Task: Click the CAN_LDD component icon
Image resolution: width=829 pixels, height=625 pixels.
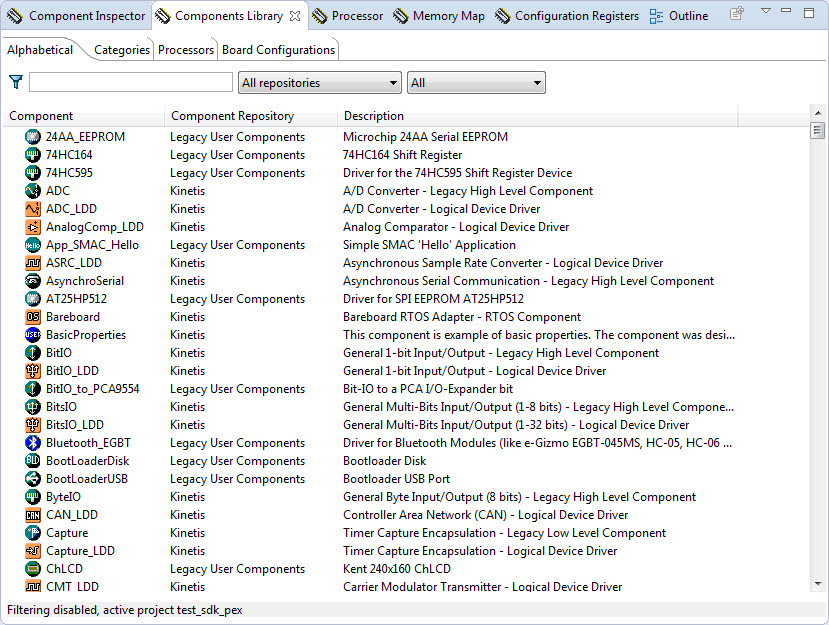Action: tap(32, 515)
